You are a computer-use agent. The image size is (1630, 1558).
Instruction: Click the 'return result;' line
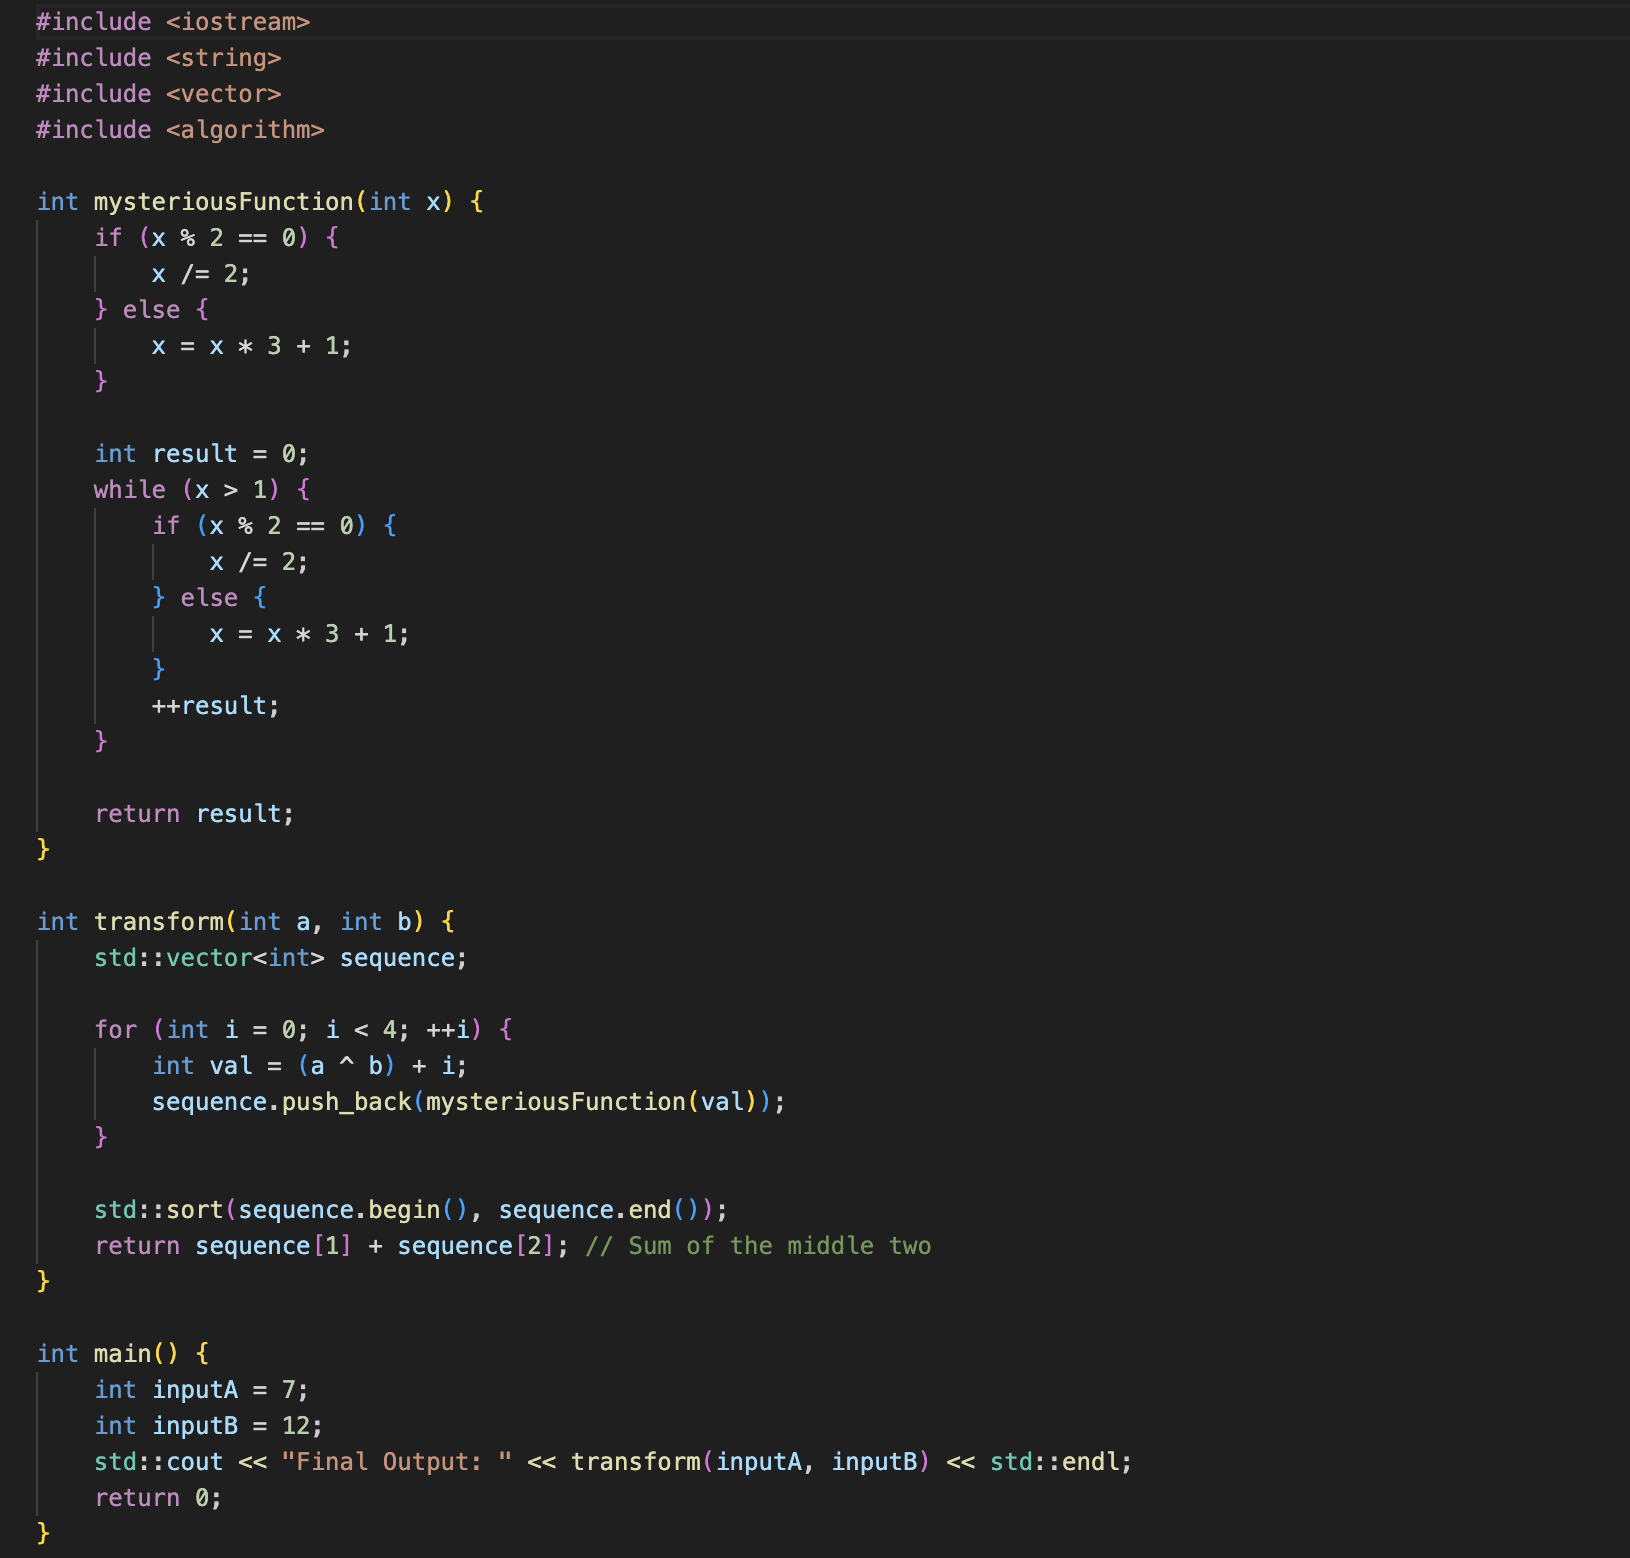tap(194, 814)
